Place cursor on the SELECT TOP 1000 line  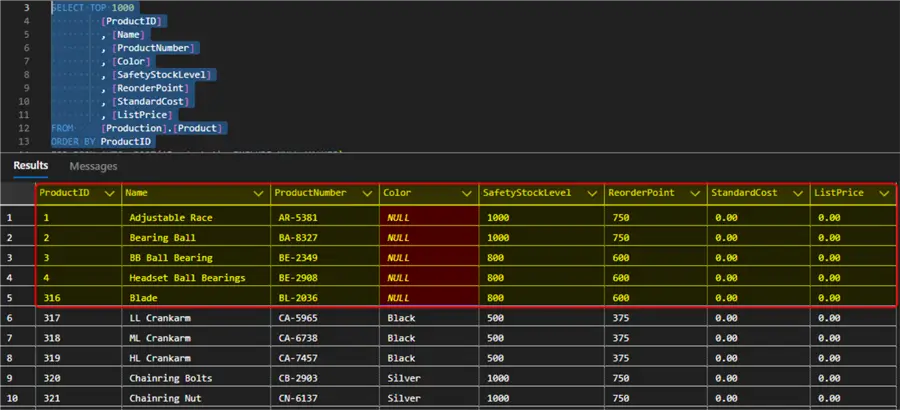[92, 7]
